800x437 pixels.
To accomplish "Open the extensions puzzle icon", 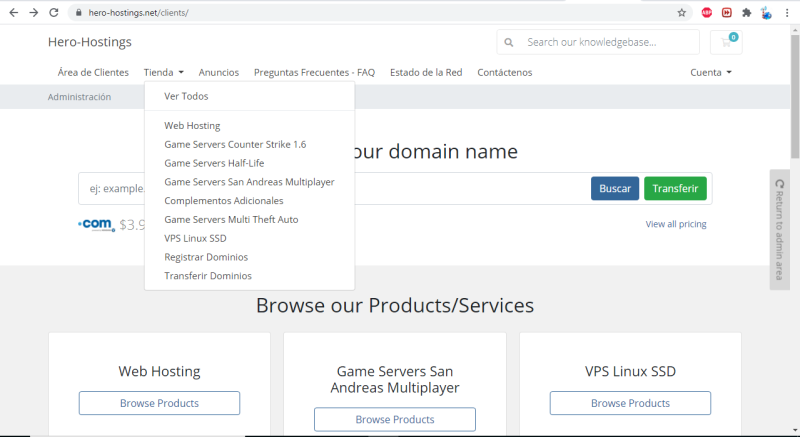I will [x=746, y=13].
